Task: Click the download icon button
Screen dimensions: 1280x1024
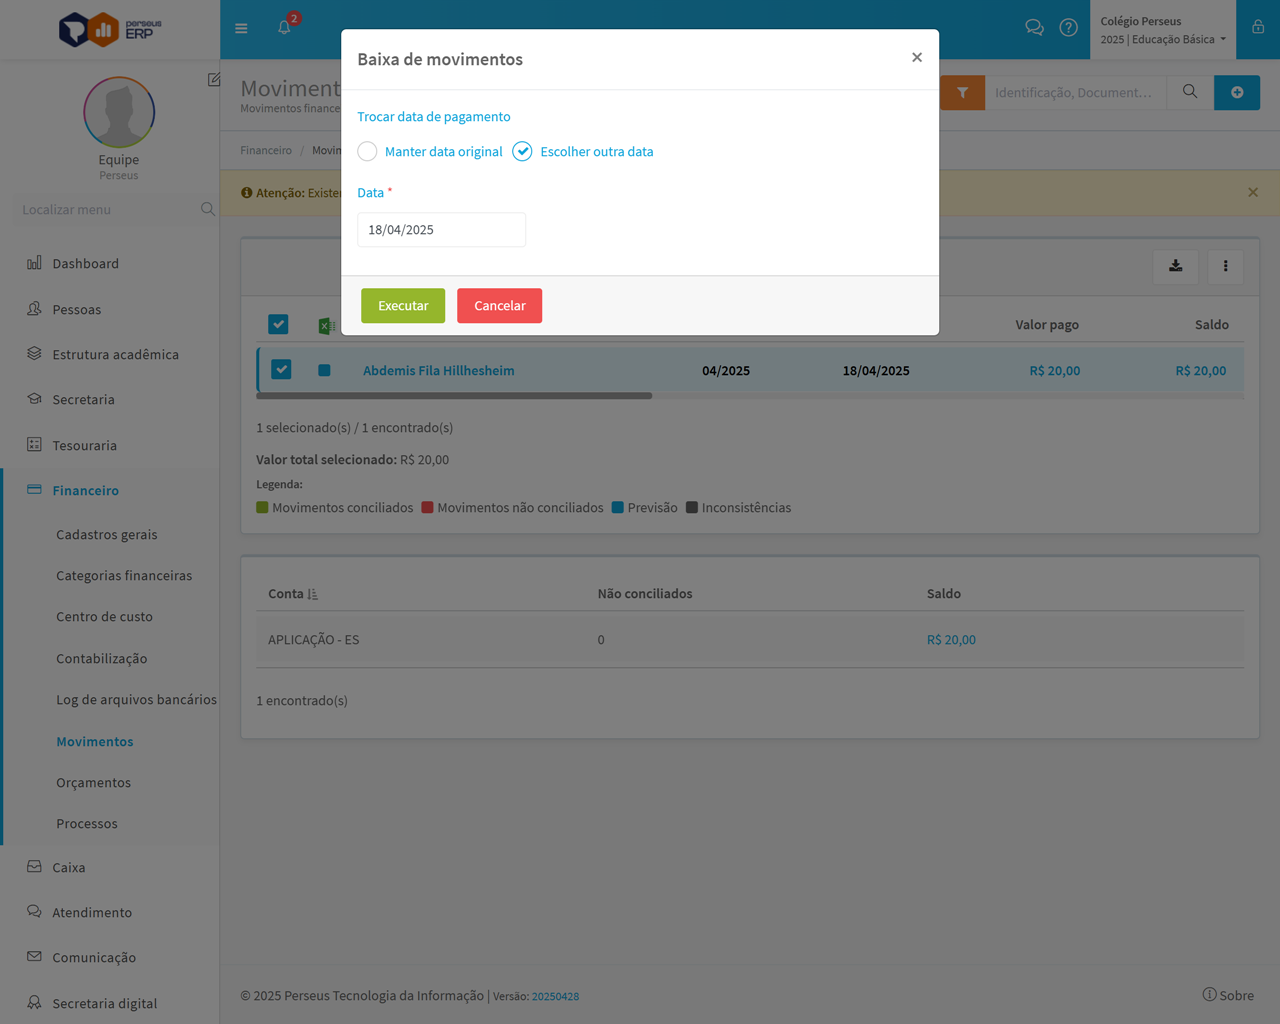Action: coord(1175,266)
